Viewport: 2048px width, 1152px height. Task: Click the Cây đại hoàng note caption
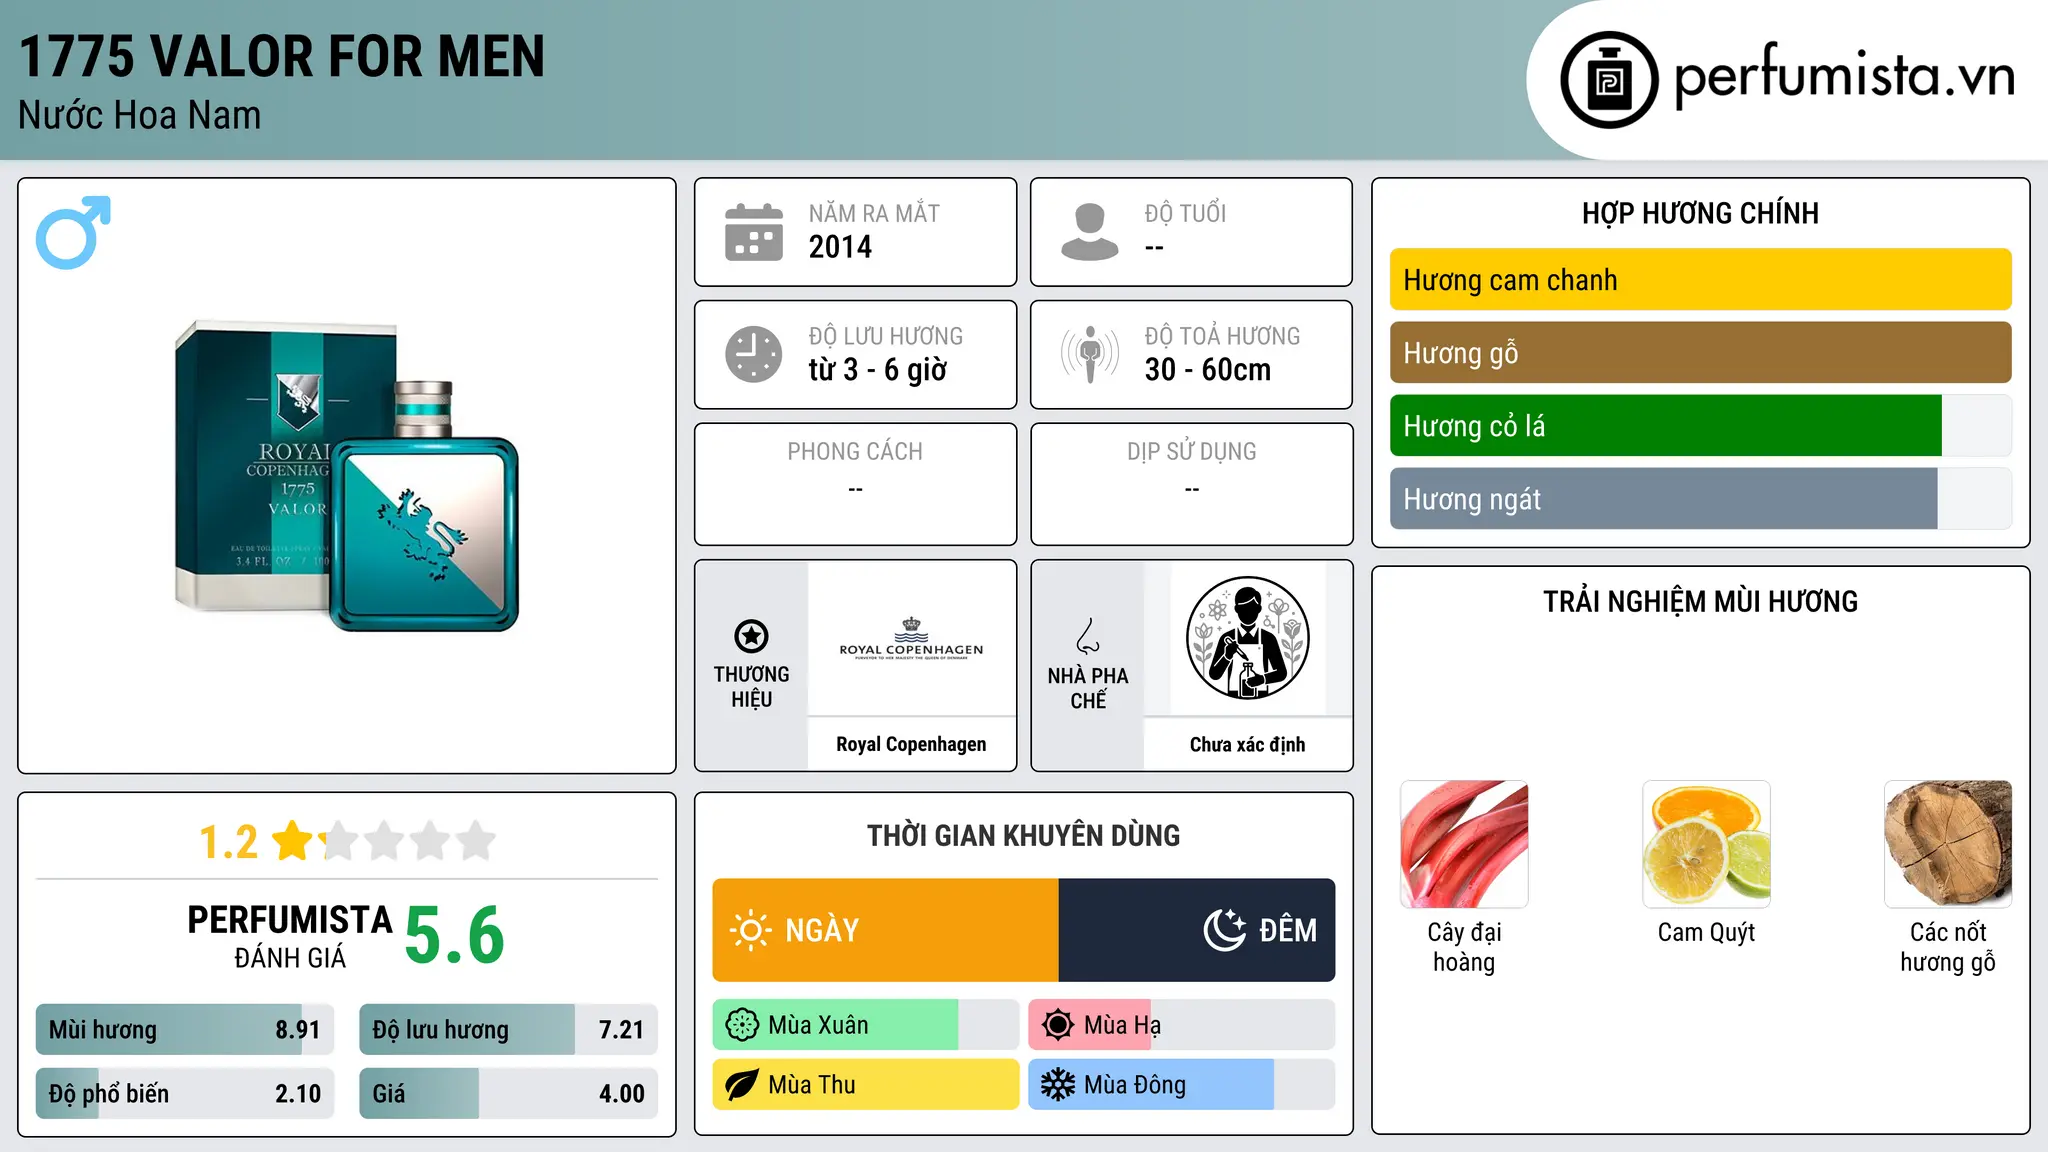pos(1464,947)
